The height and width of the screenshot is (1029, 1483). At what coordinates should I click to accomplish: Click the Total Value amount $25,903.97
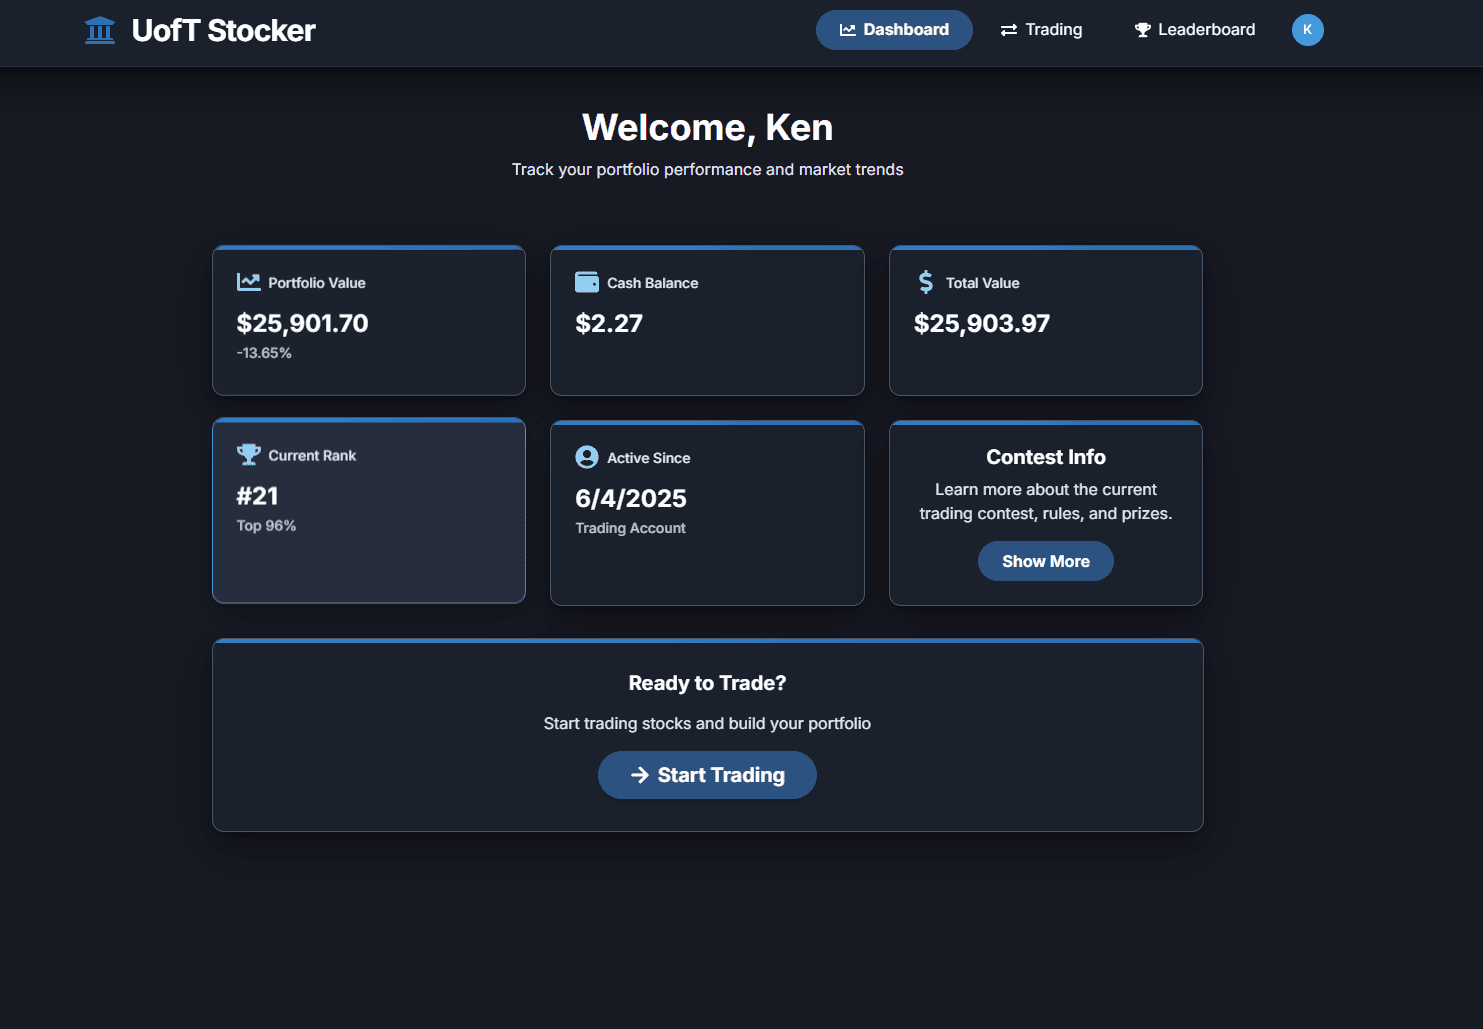(981, 323)
